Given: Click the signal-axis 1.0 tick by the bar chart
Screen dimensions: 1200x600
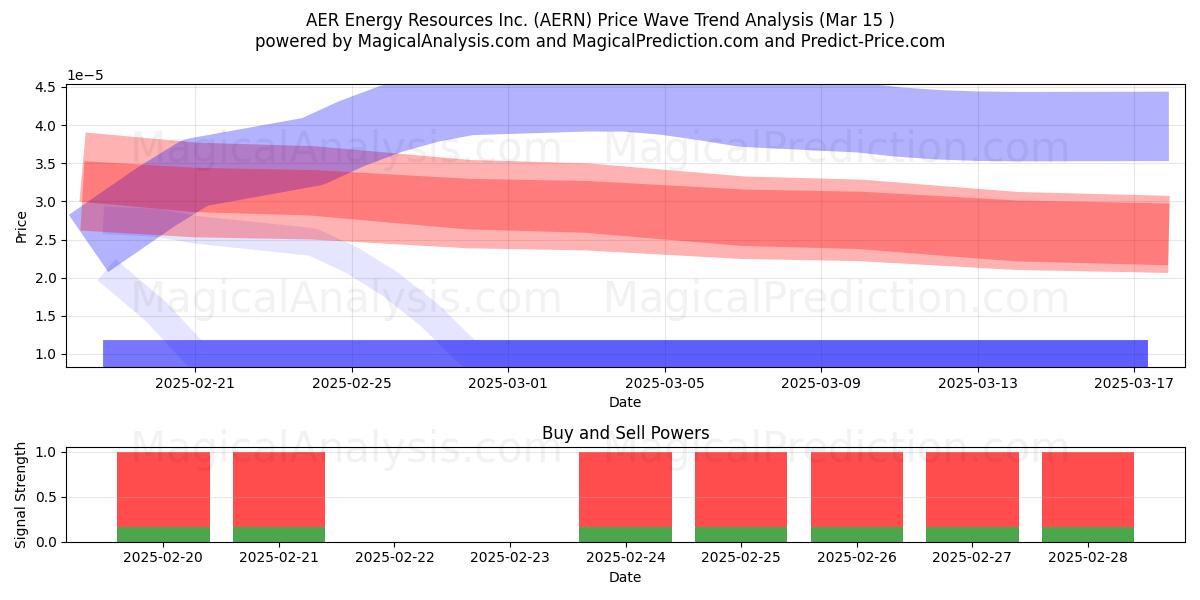Looking at the screenshot, I should click(x=47, y=452).
